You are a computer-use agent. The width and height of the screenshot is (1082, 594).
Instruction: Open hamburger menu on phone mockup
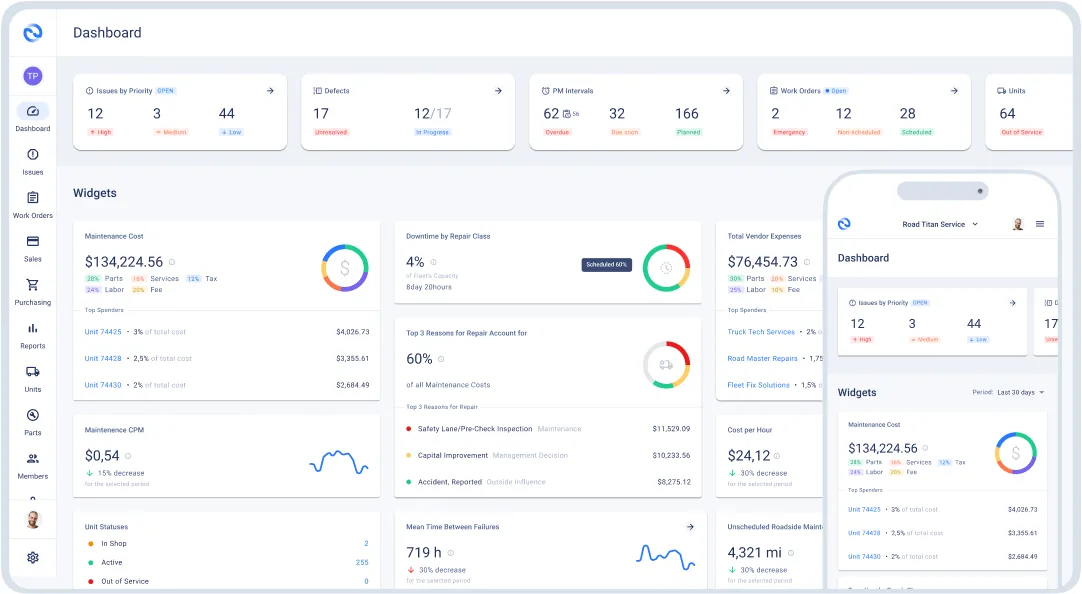pyautogui.click(x=1040, y=224)
